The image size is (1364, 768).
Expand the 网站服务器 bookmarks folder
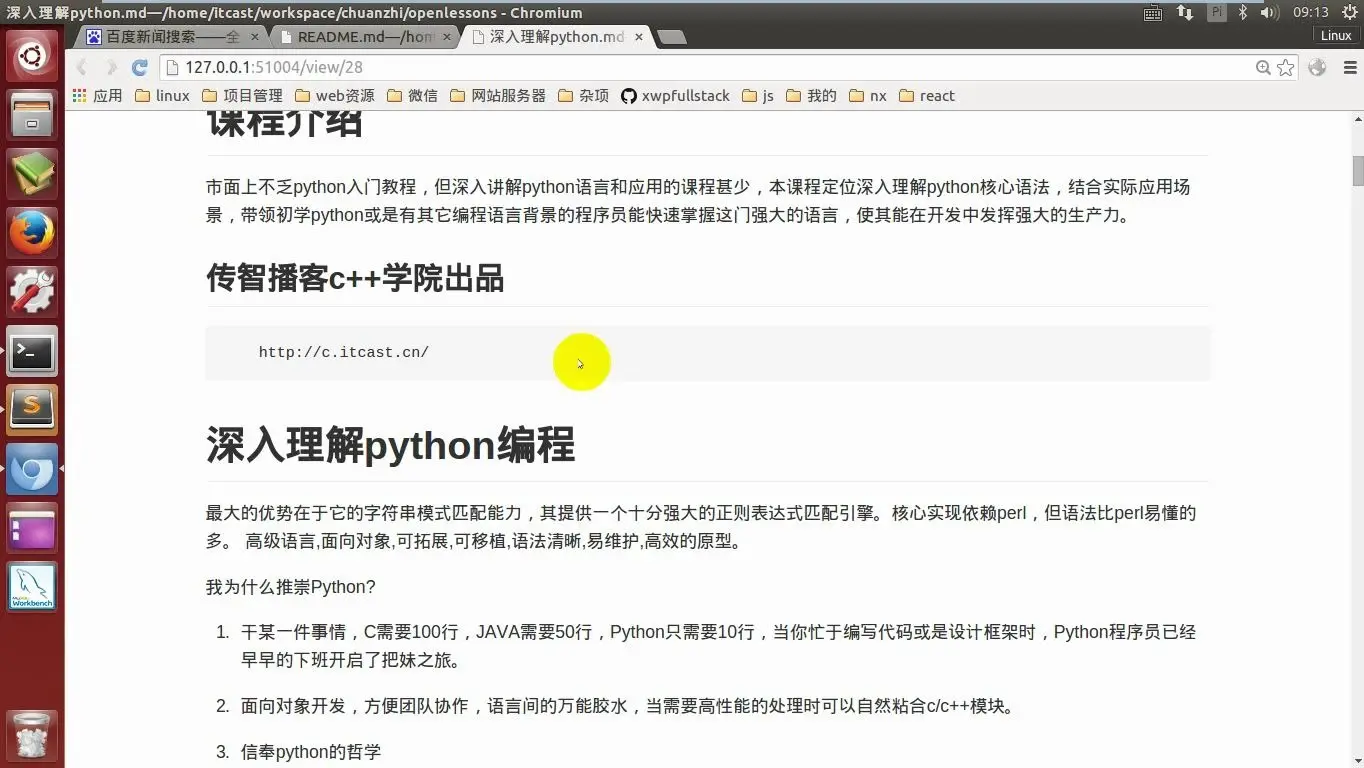(498, 96)
